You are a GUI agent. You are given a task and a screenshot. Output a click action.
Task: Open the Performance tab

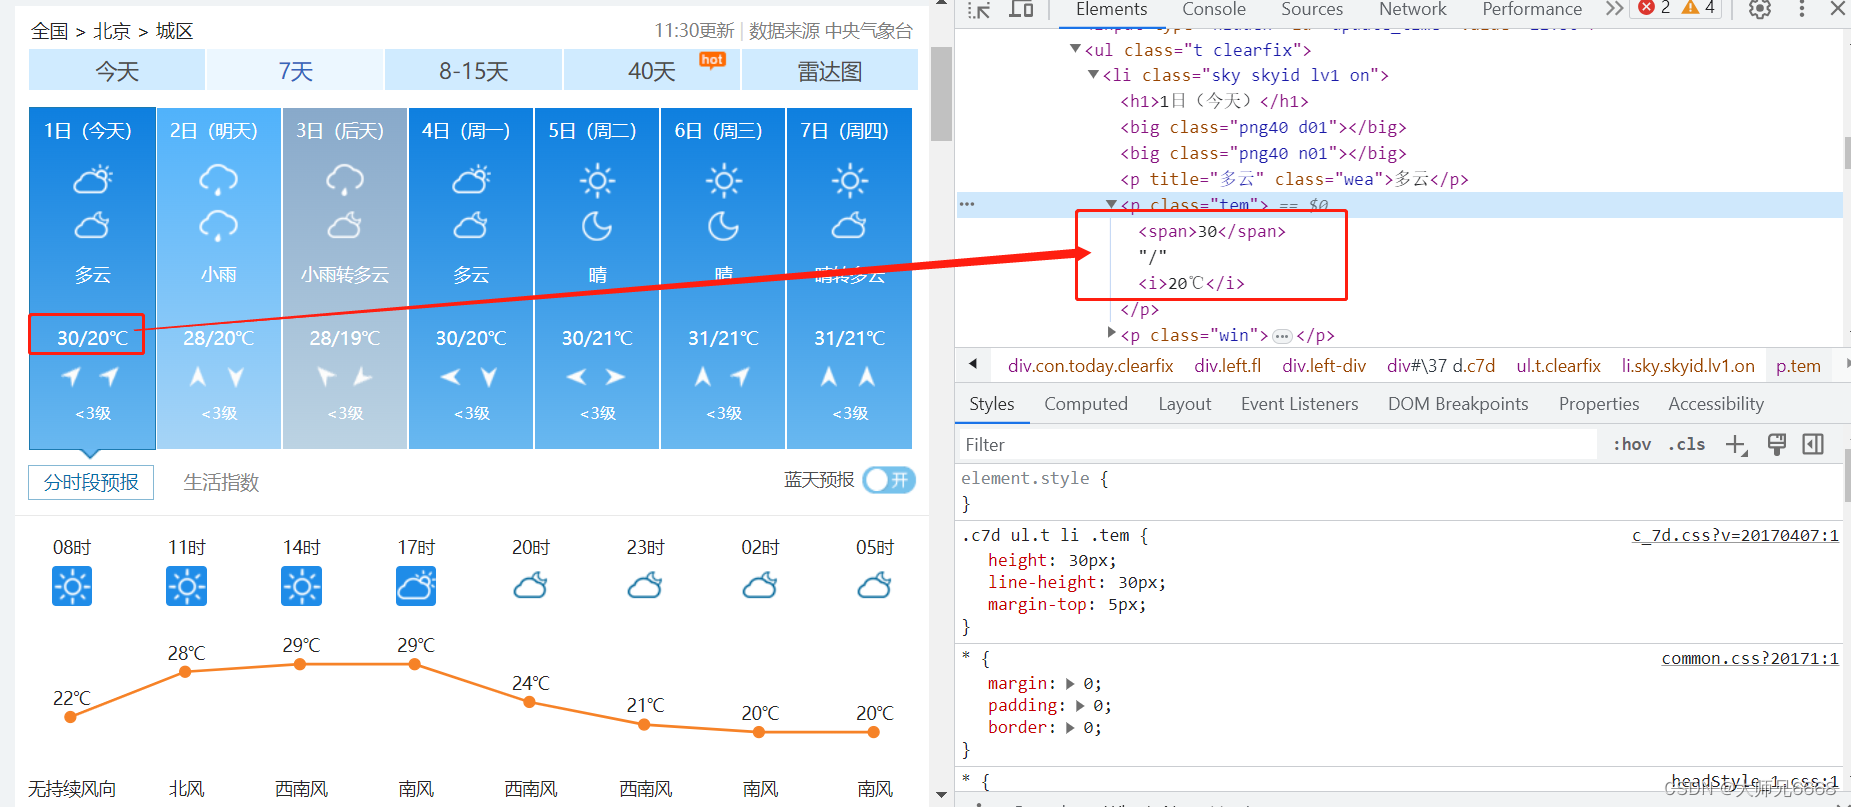[1532, 9]
